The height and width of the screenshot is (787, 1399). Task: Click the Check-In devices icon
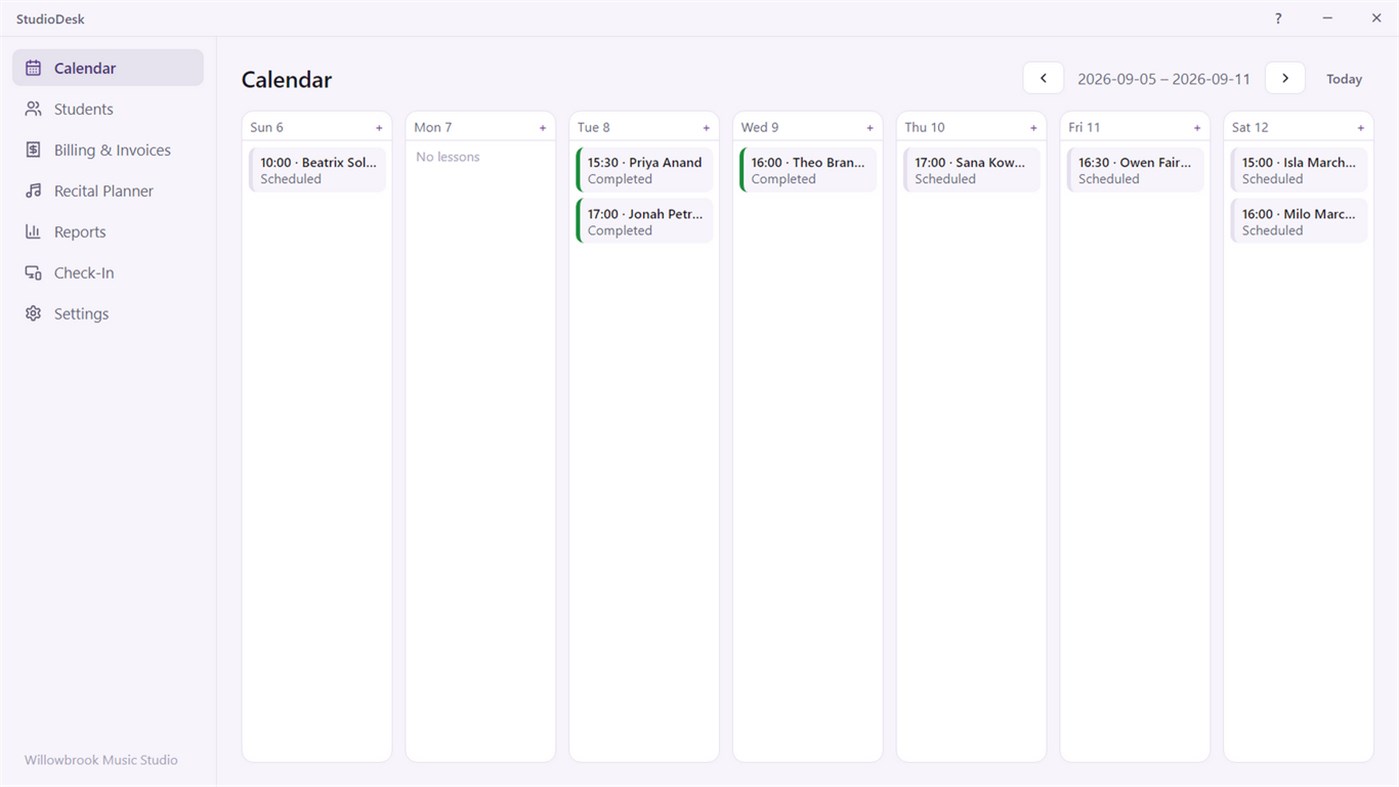click(x=33, y=273)
